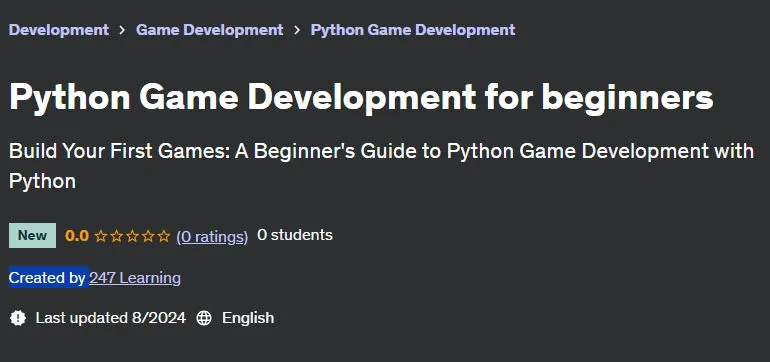Image resolution: width=770 pixels, height=362 pixels.
Task: Click the 0.0 rating value
Action: [77, 236]
